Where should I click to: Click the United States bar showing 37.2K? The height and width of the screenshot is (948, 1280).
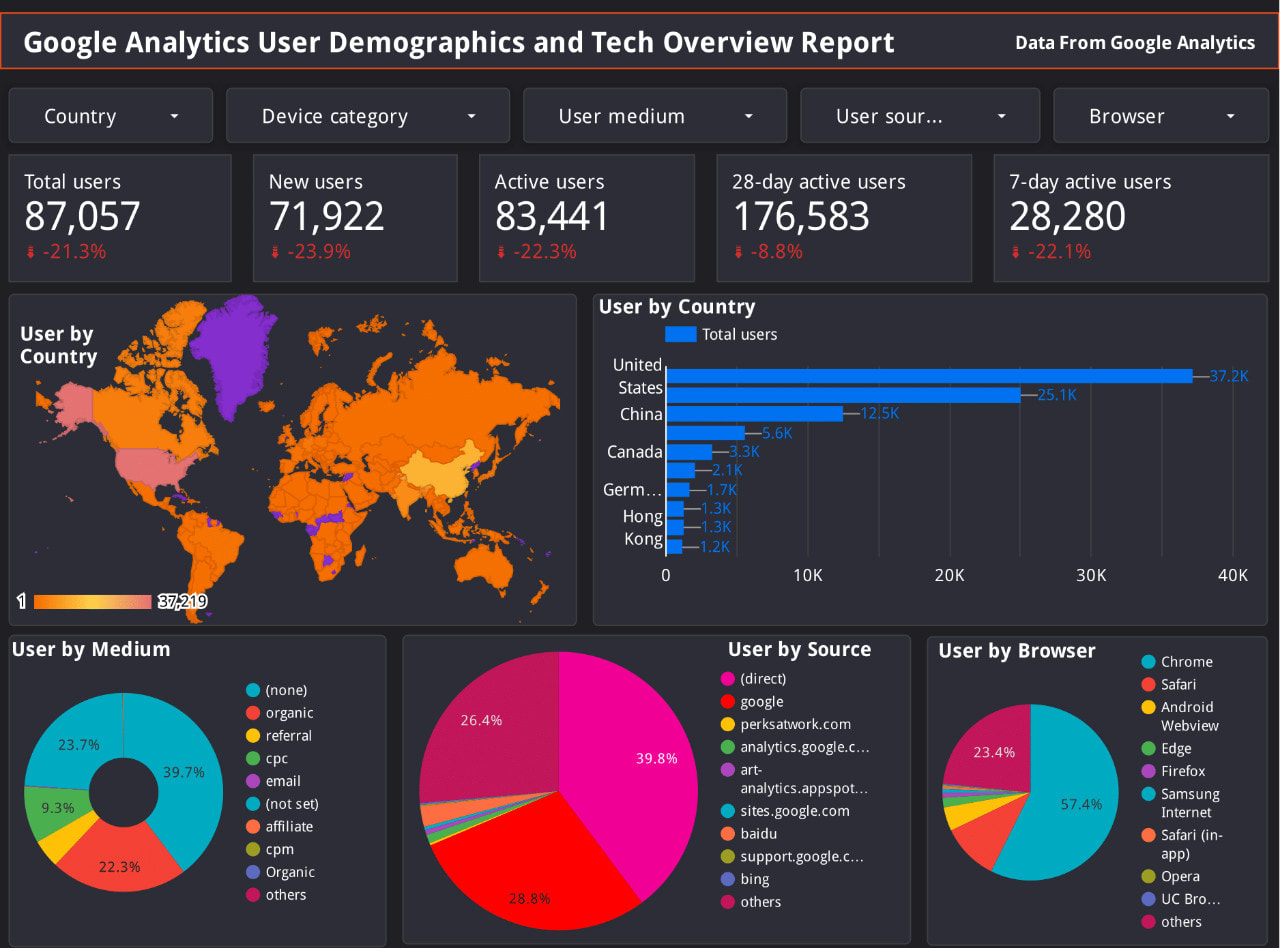[929, 376]
